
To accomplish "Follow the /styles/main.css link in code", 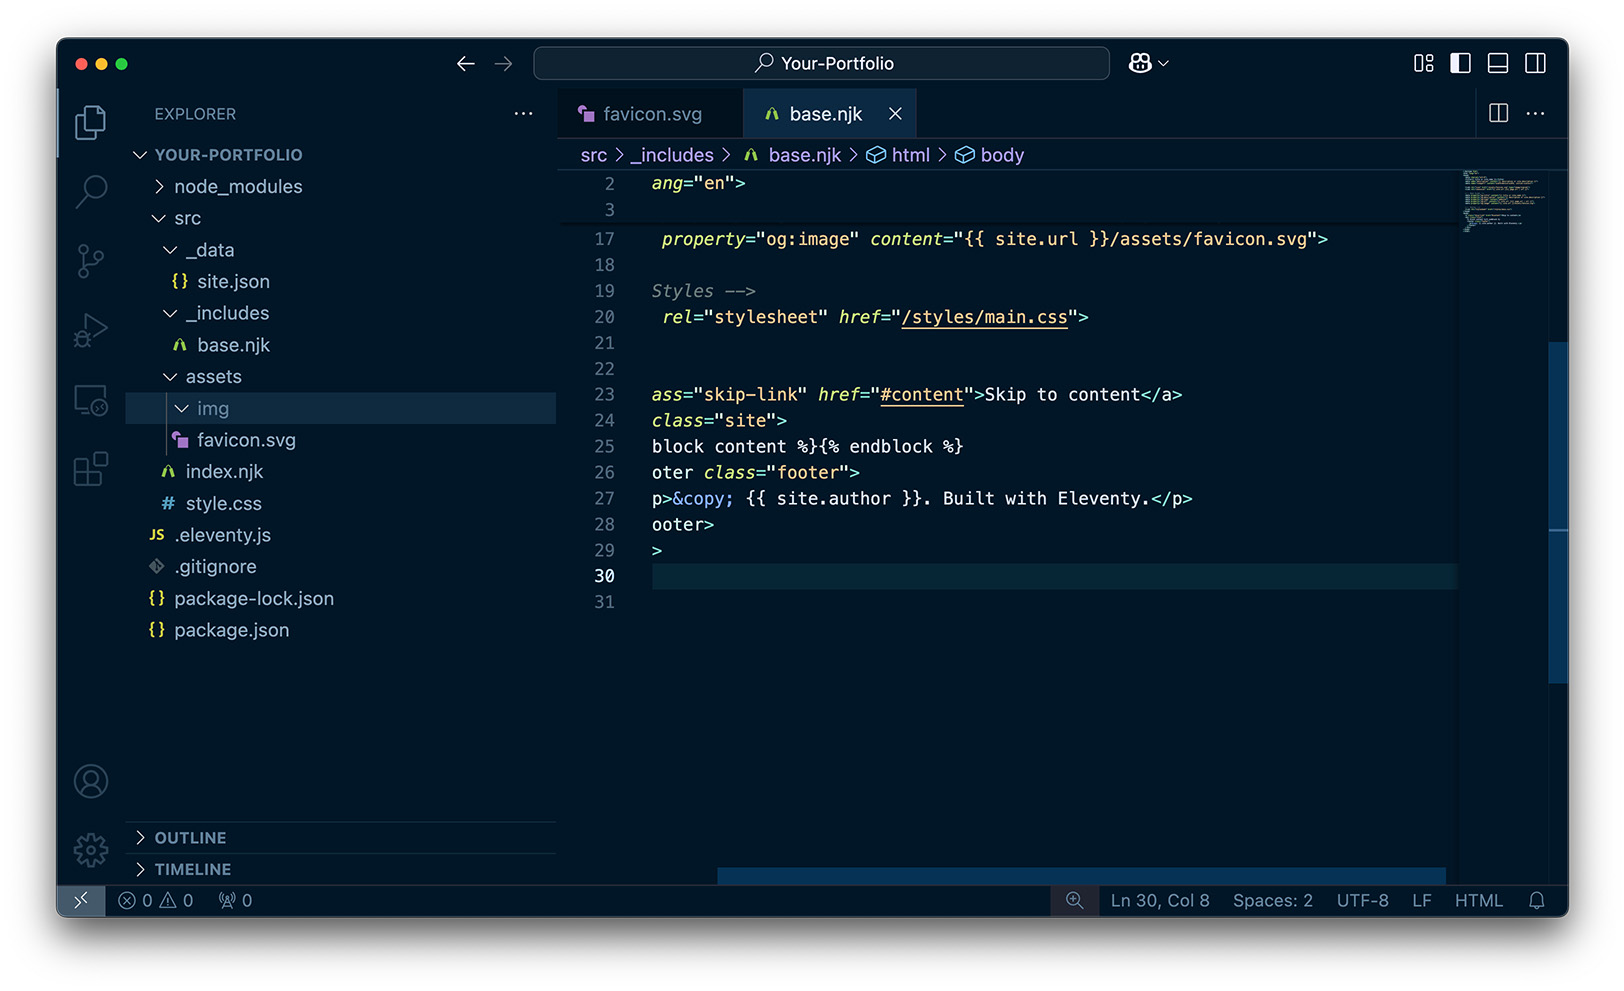I will point(984,317).
